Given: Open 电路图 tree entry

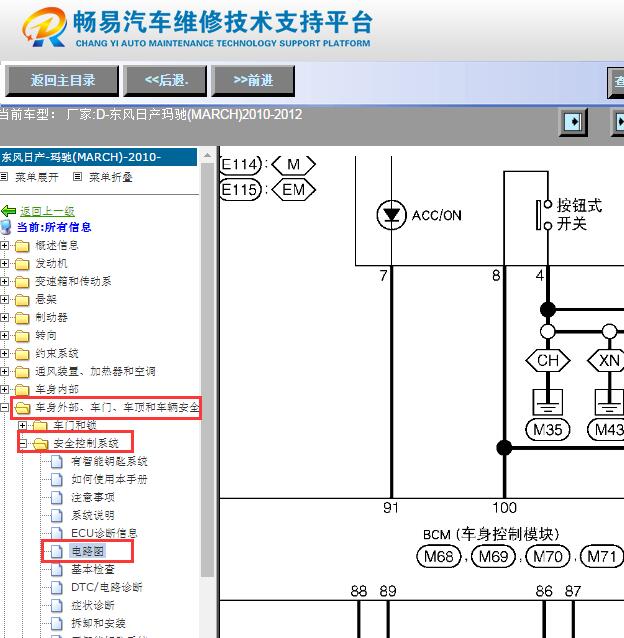Looking at the screenshot, I should coord(87,551).
